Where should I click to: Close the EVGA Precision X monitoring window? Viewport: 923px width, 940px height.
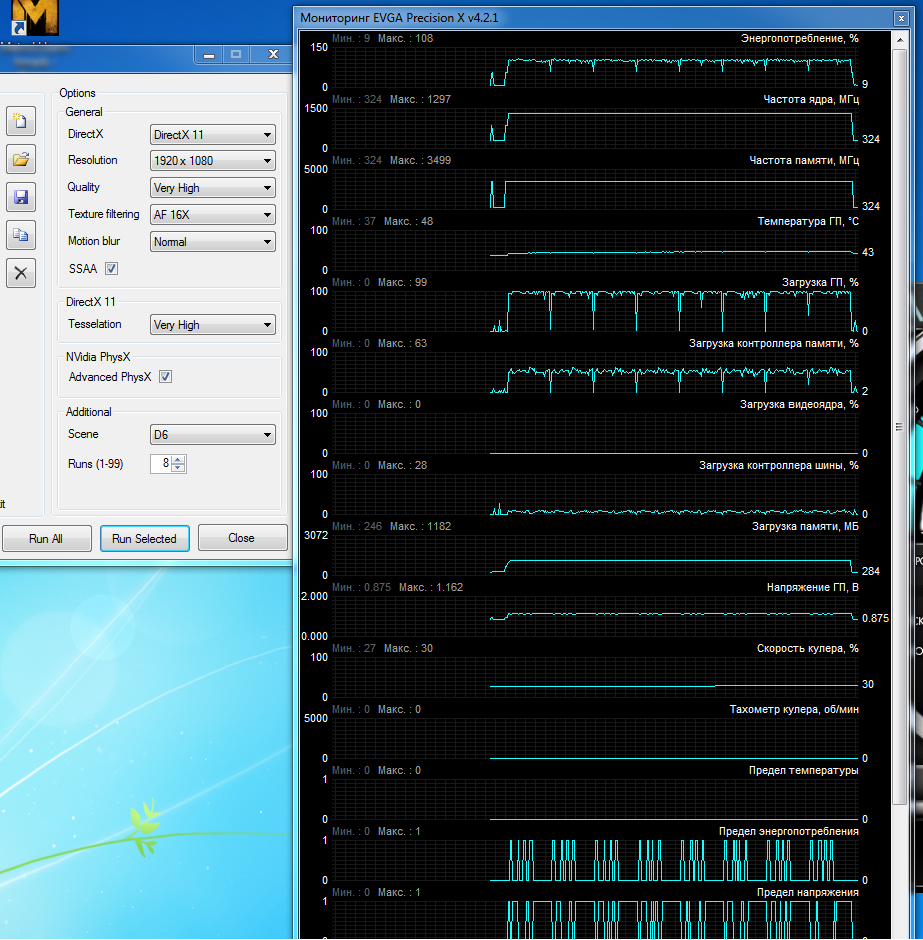pyautogui.click(x=901, y=19)
